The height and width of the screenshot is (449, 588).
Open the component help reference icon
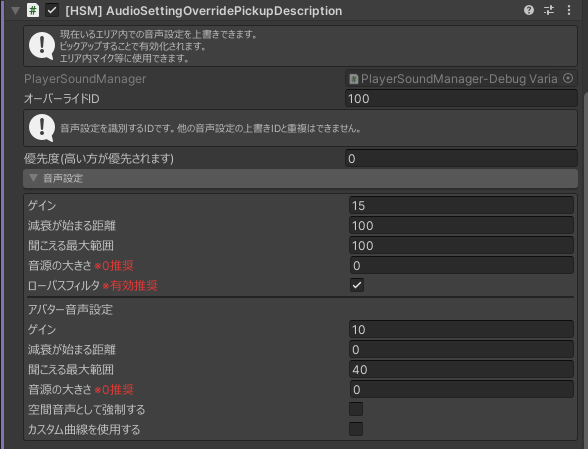click(529, 10)
